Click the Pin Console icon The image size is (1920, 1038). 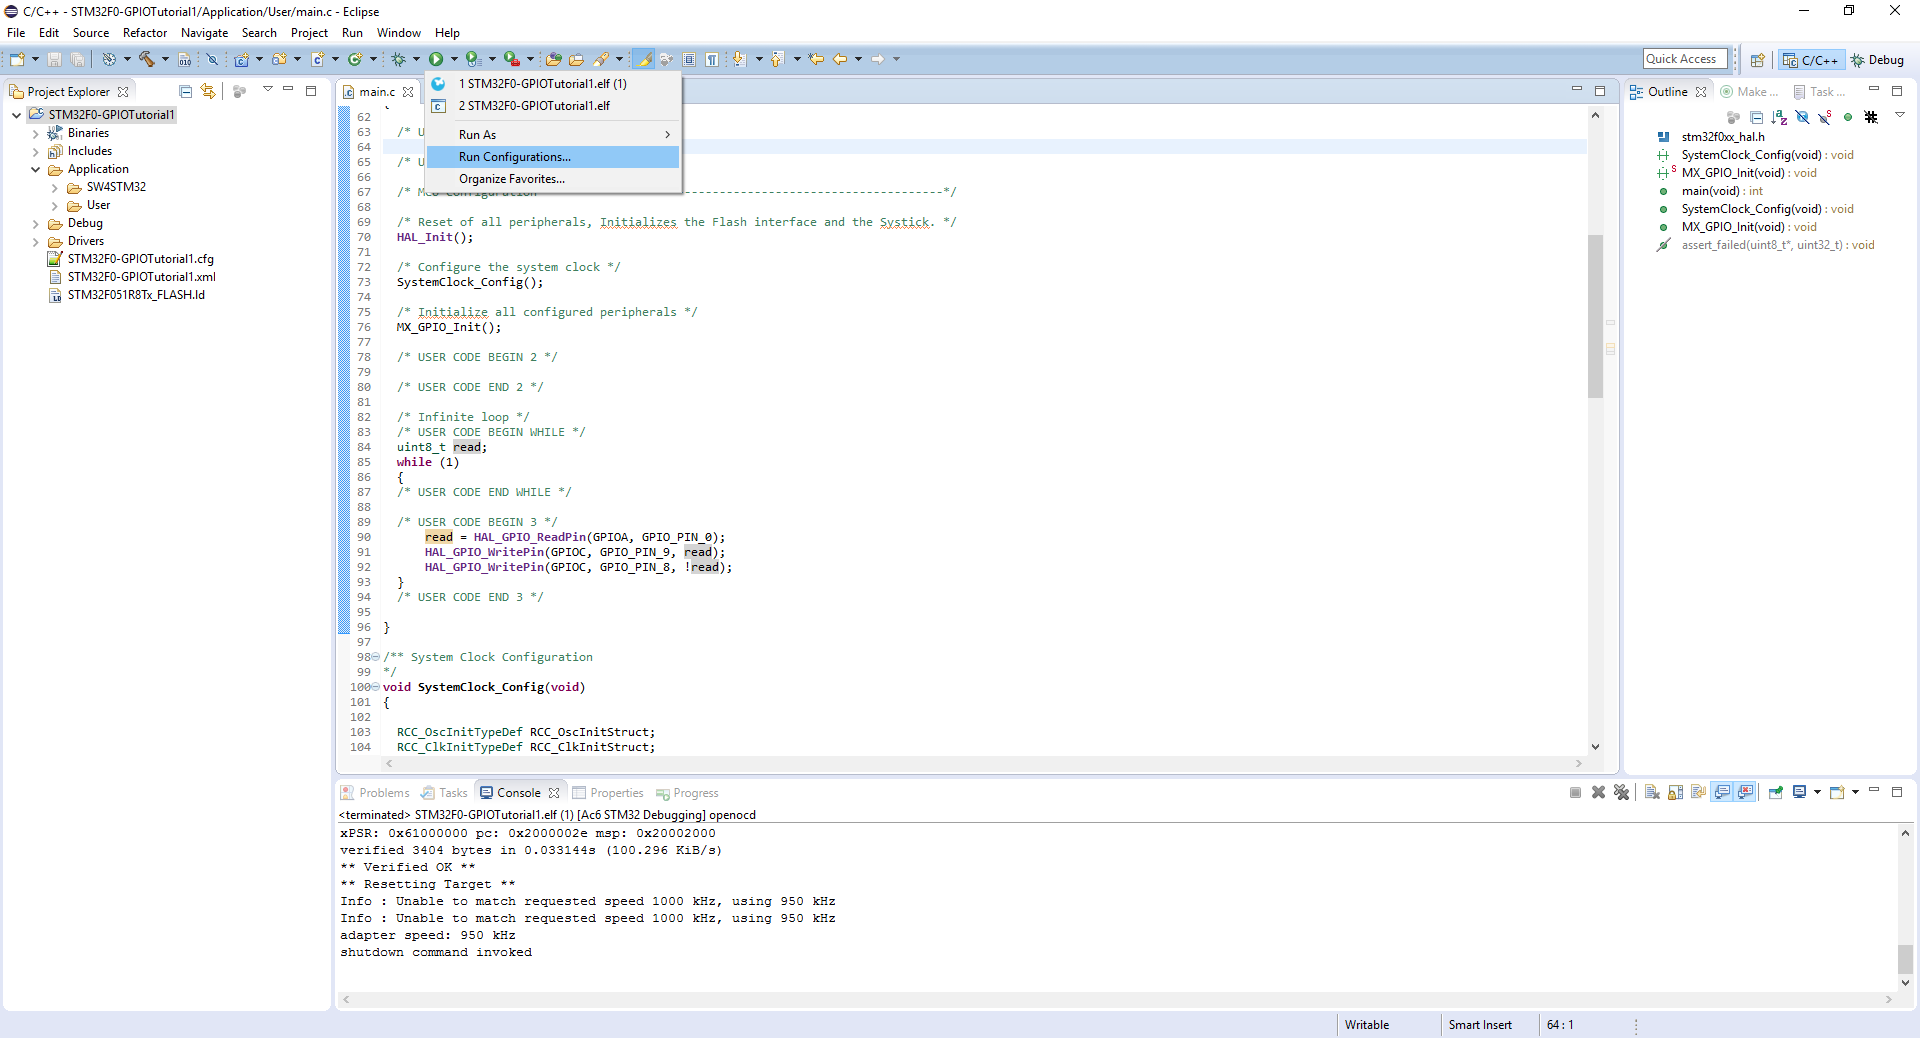click(1775, 792)
